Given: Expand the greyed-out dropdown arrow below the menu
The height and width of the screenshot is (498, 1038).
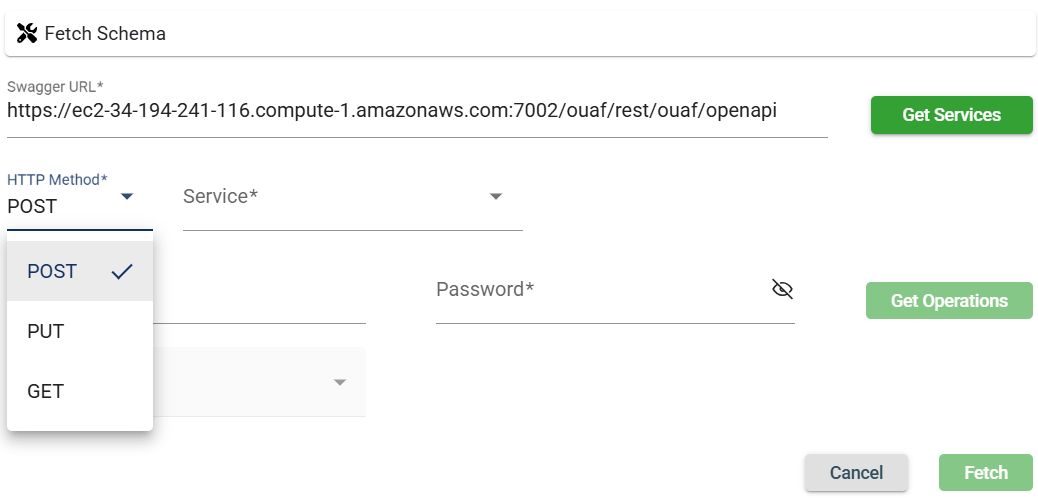Looking at the screenshot, I should pyautogui.click(x=340, y=382).
